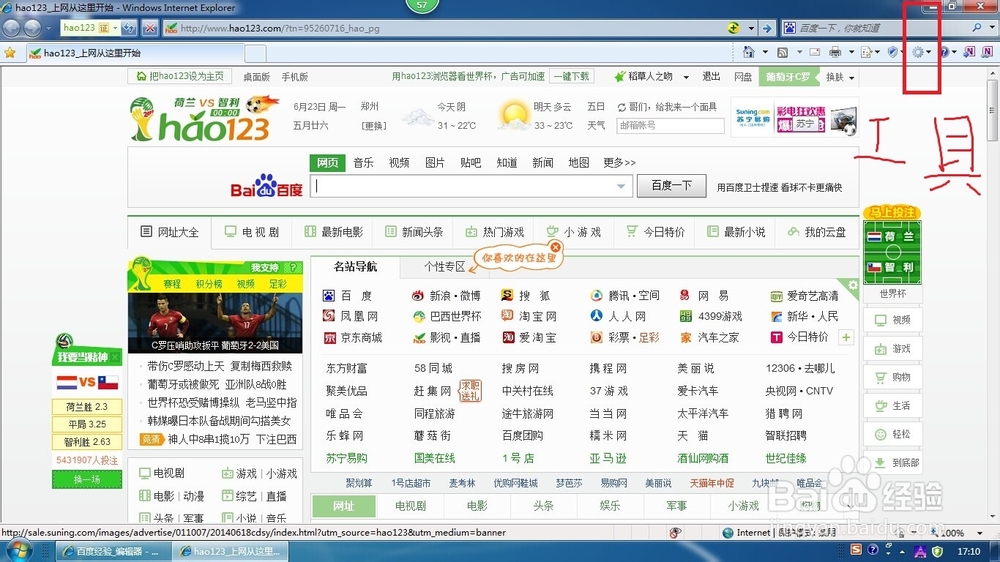Viewport: 1000px width, 562px height.
Task: Open the Page menu icon
Action: [x=867, y=52]
